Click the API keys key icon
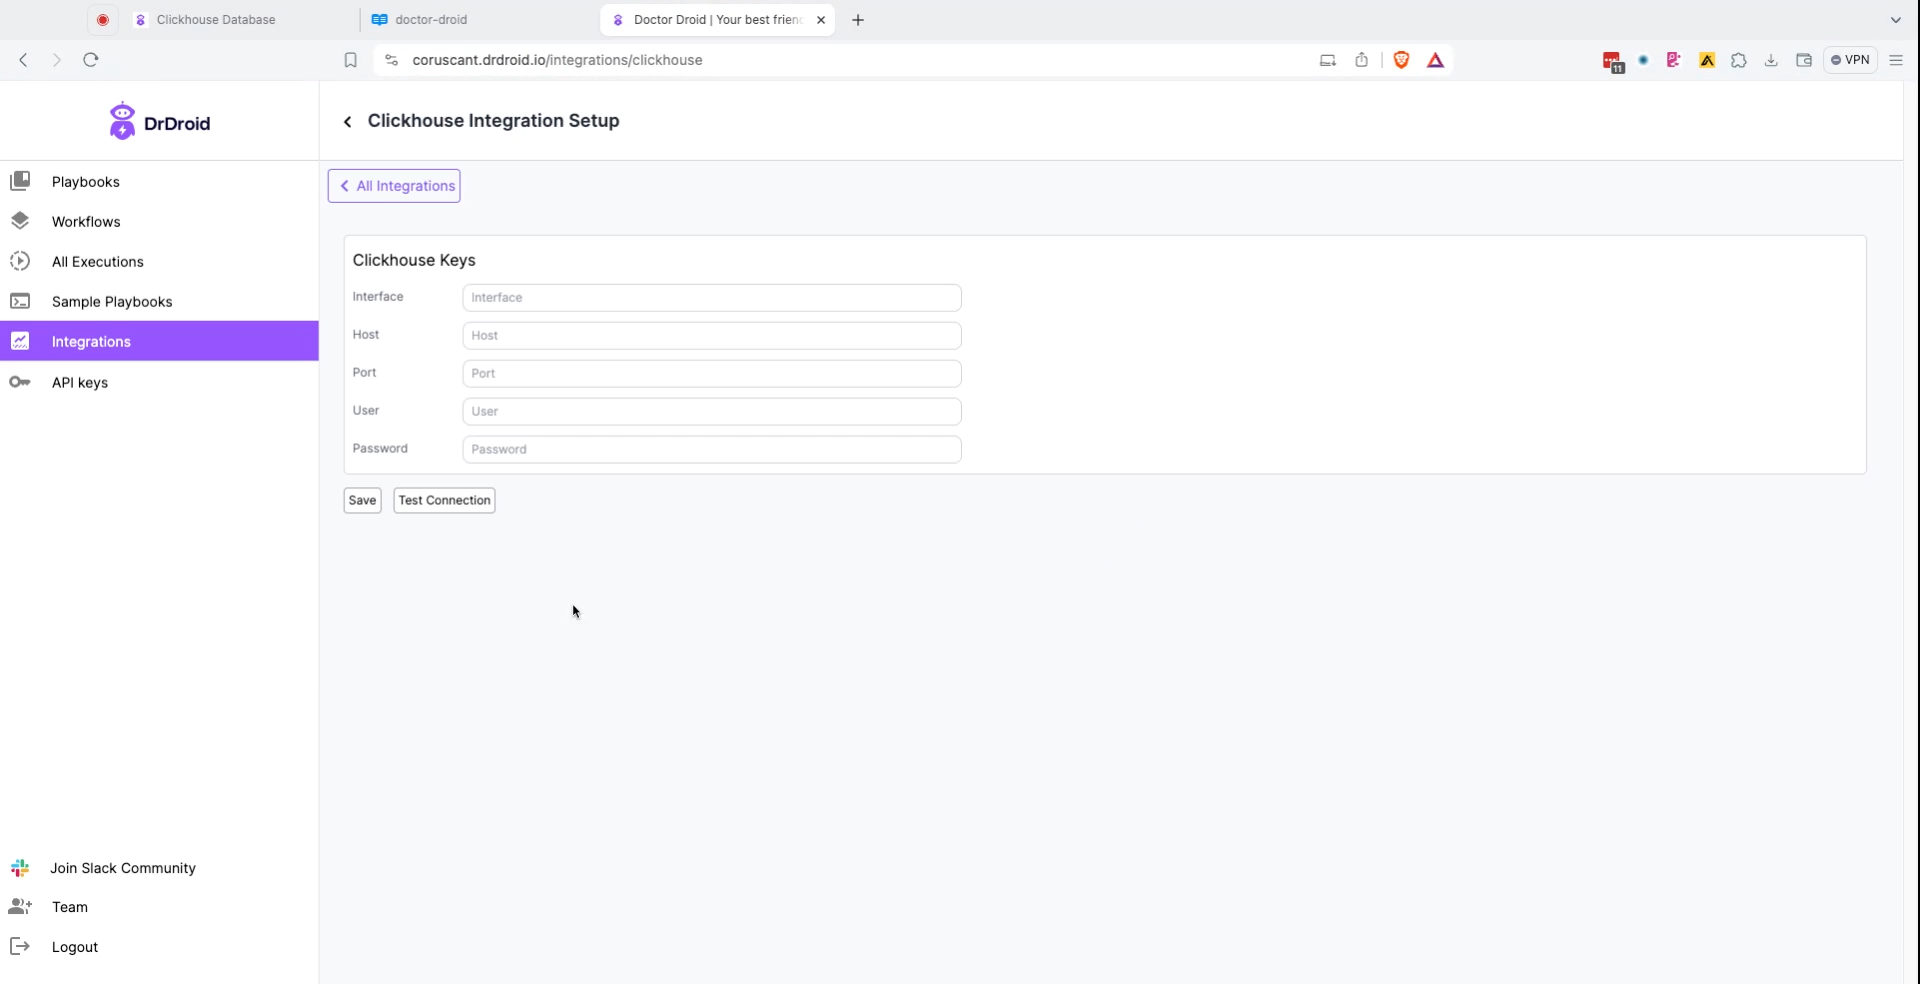 [x=20, y=382]
